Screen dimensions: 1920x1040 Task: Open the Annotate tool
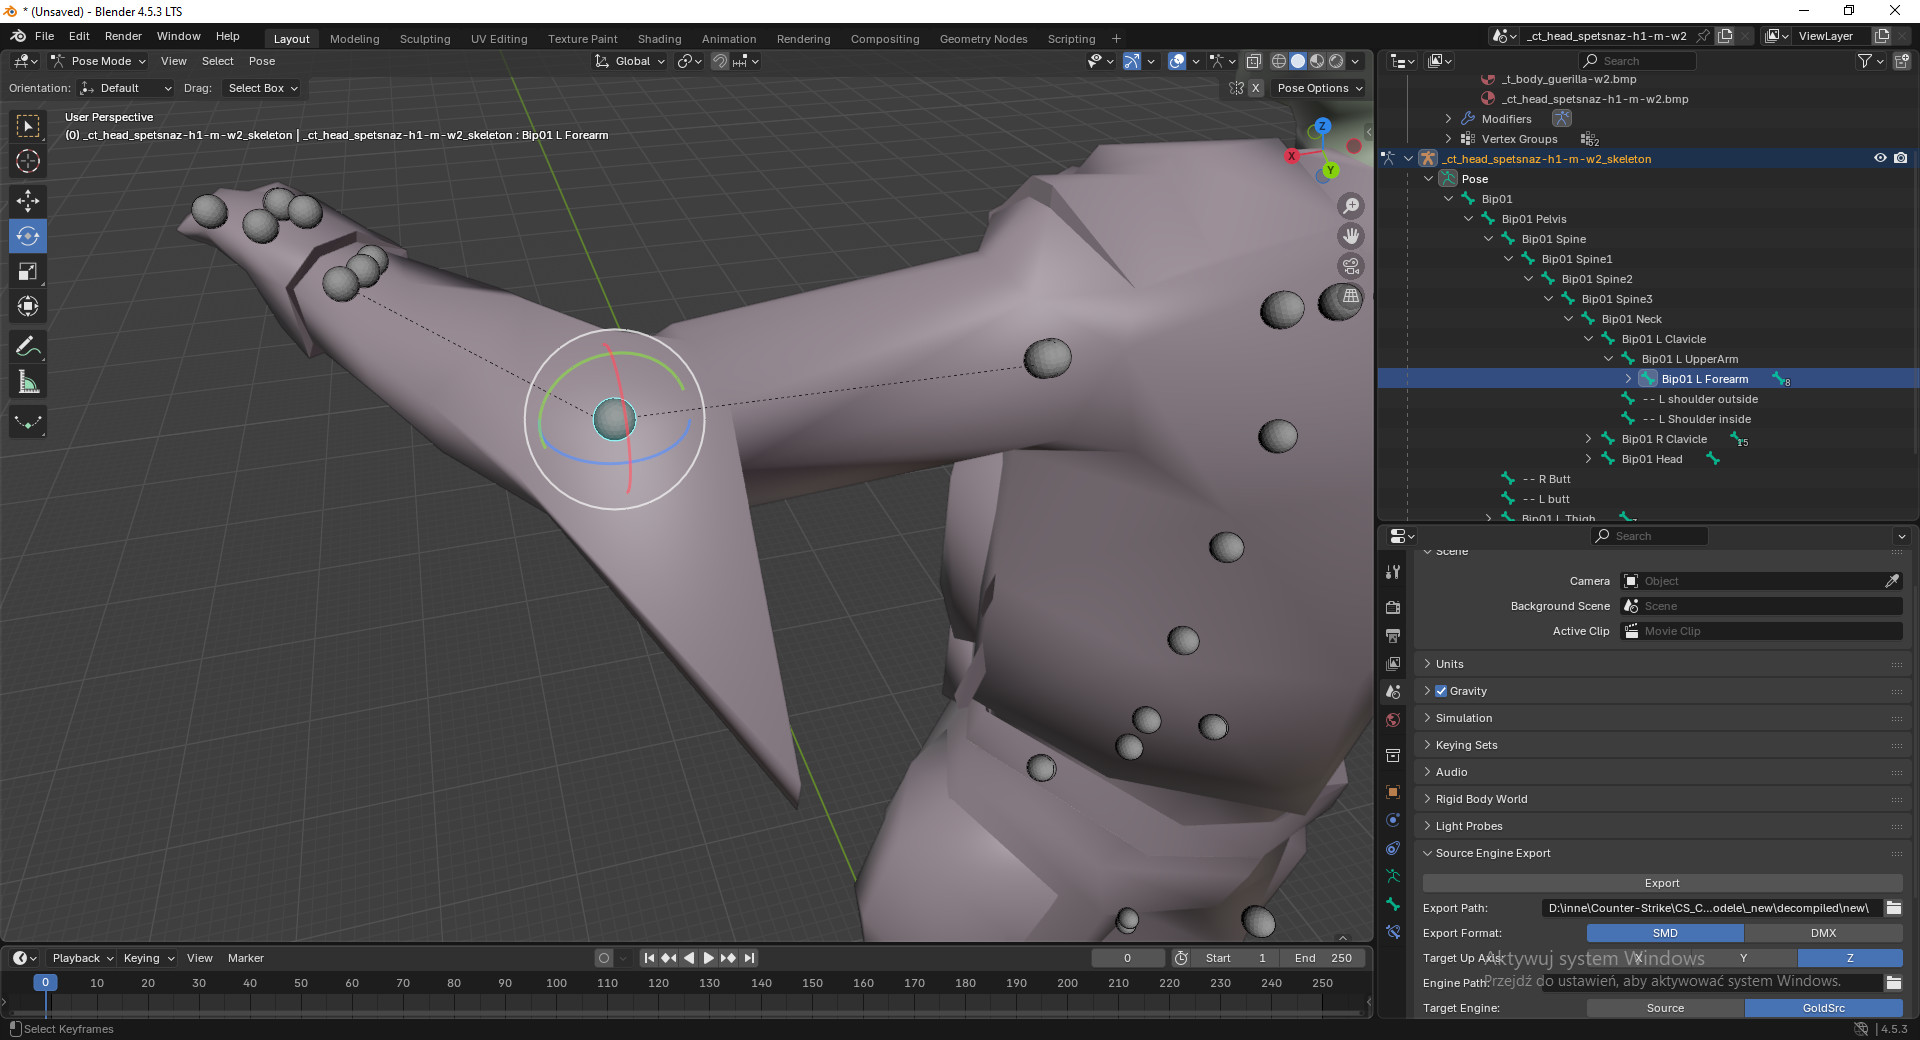coord(27,346)
